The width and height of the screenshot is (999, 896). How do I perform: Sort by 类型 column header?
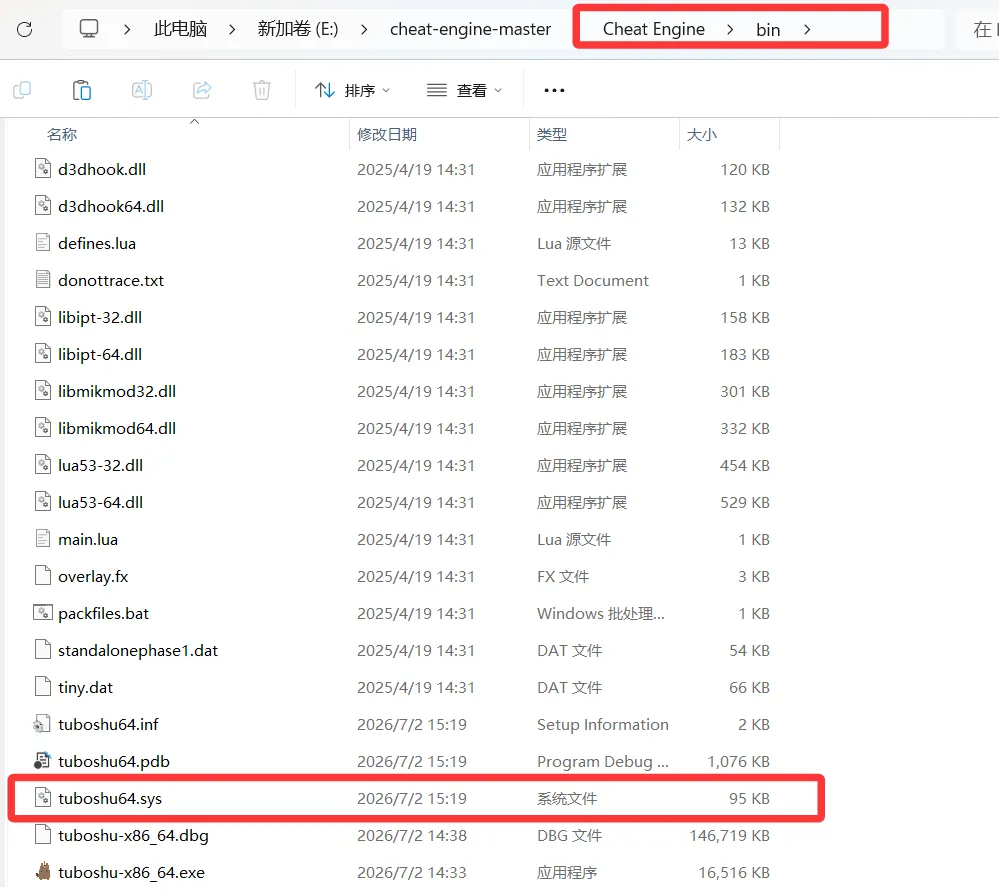tap(552, 134)
